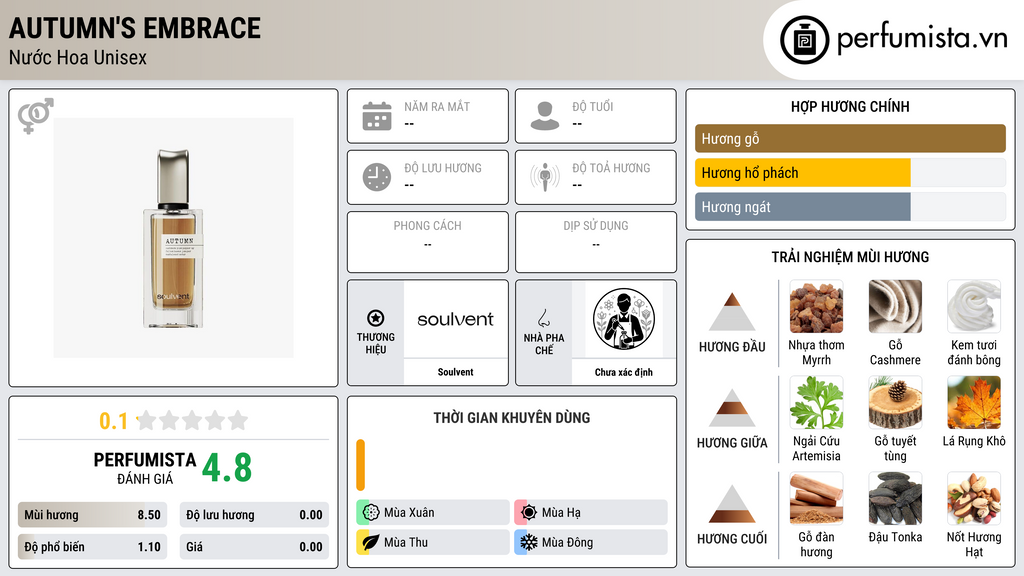Screen dimensions: 1024x576
Task: Click the Hương Giữa pyramid icon
Action: click(732, 408)
